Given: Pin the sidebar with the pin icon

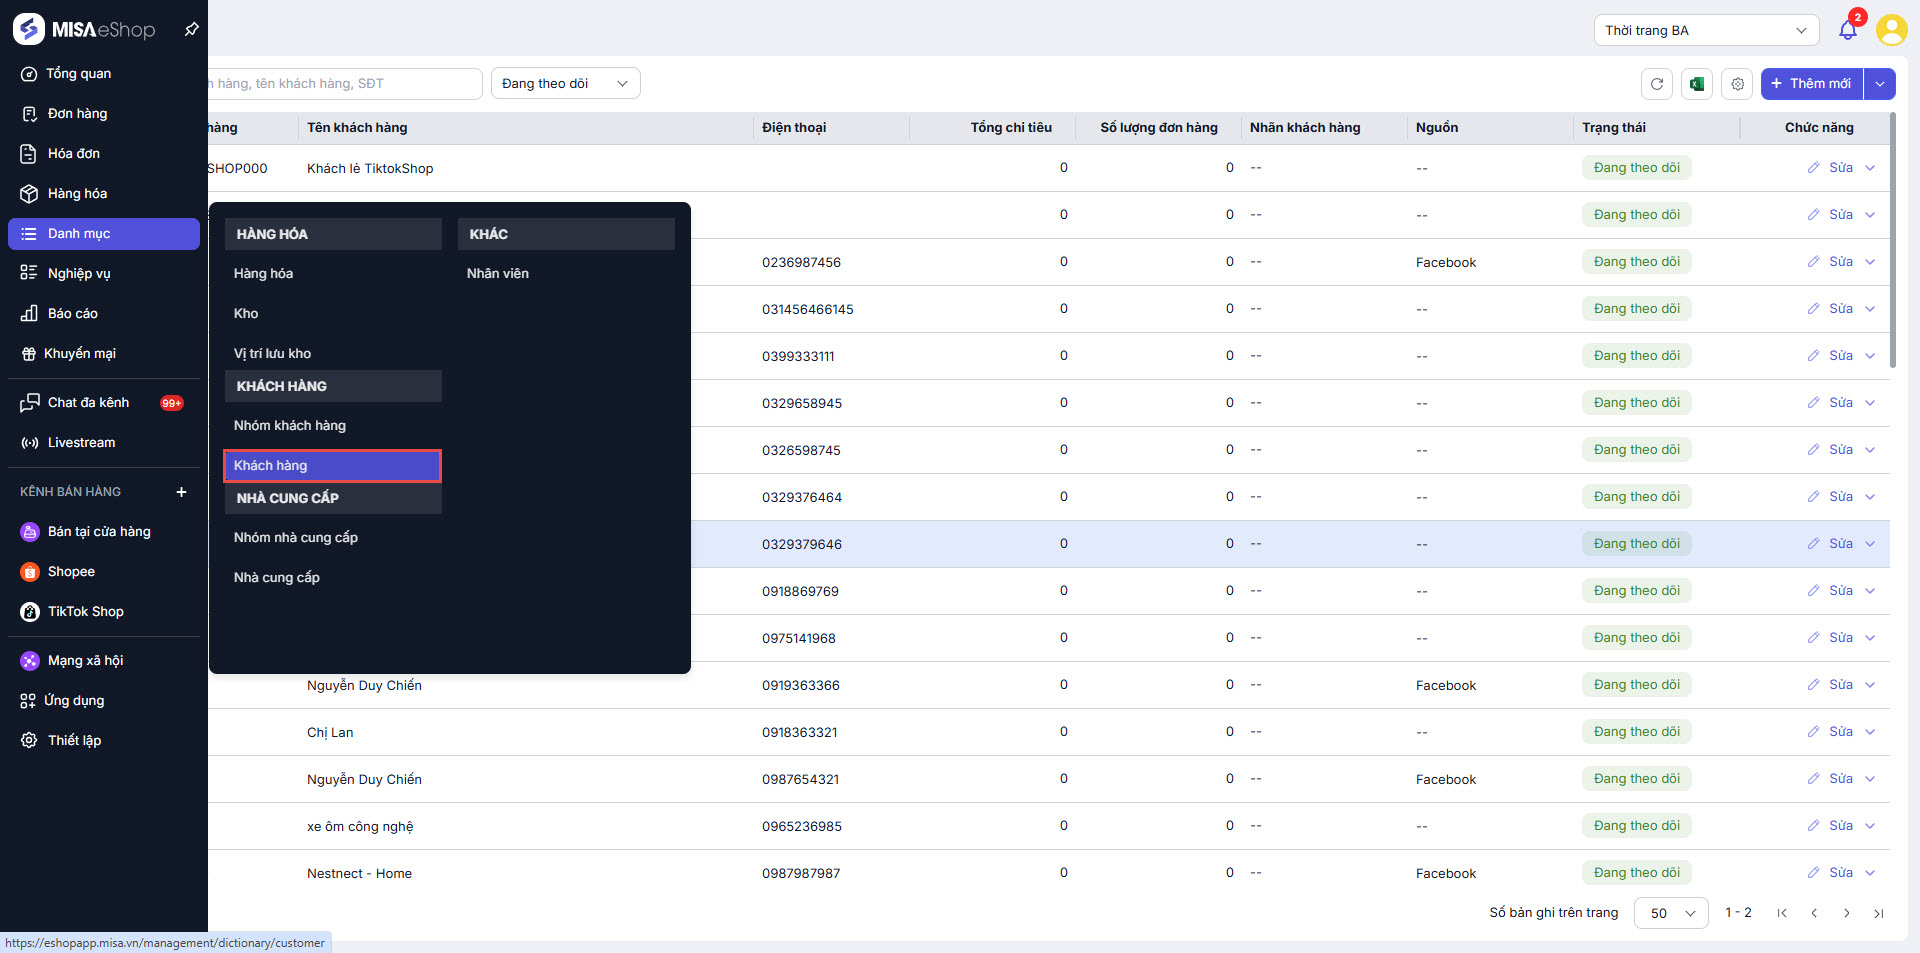Looking at the screenshot, I should pos(191,30).
